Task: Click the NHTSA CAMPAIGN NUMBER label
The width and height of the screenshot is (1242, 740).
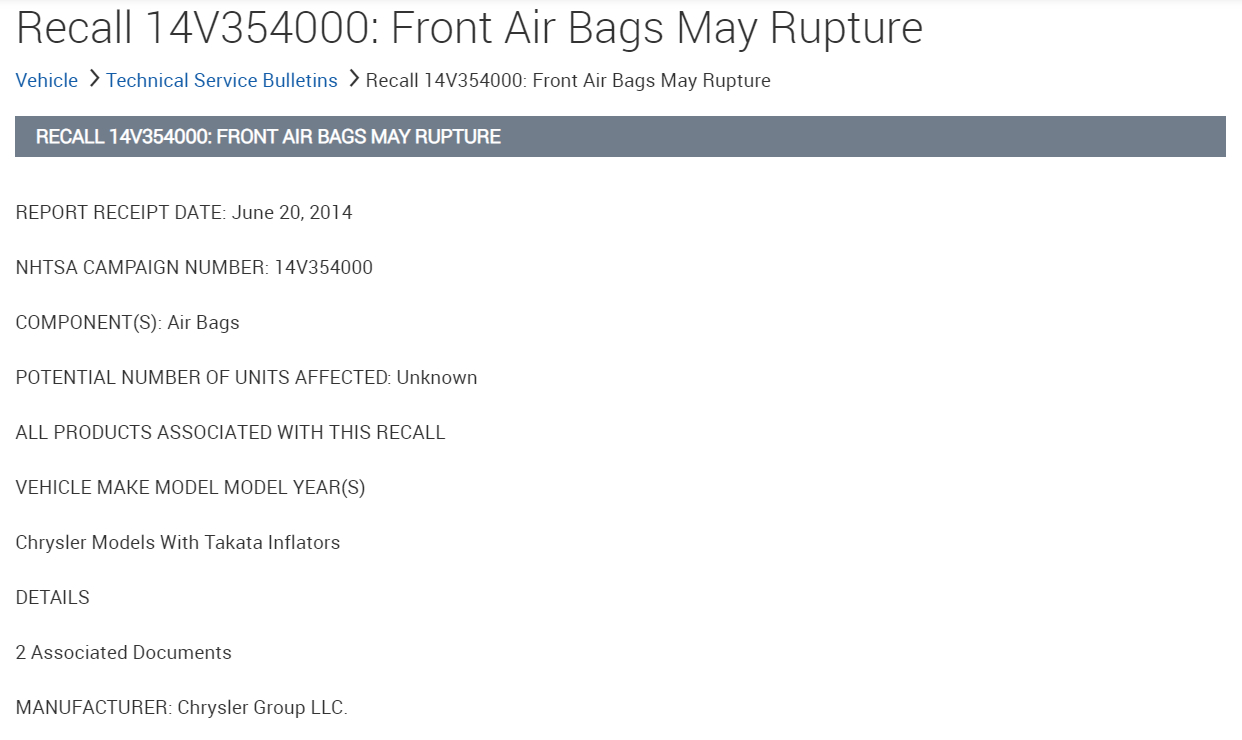Action: 142,268
